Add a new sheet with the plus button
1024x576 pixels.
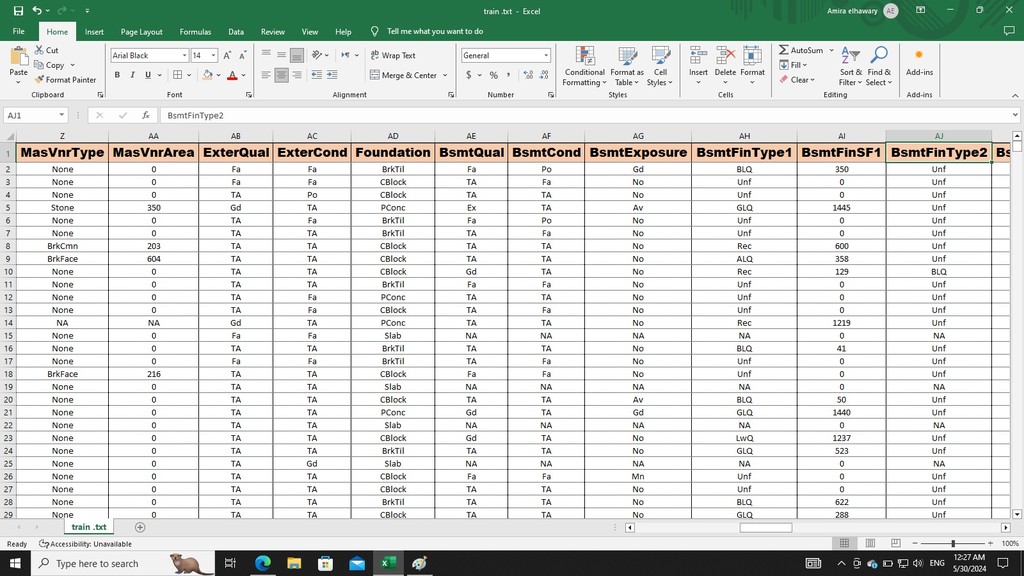pyautogui.click(x=140, y=527)
